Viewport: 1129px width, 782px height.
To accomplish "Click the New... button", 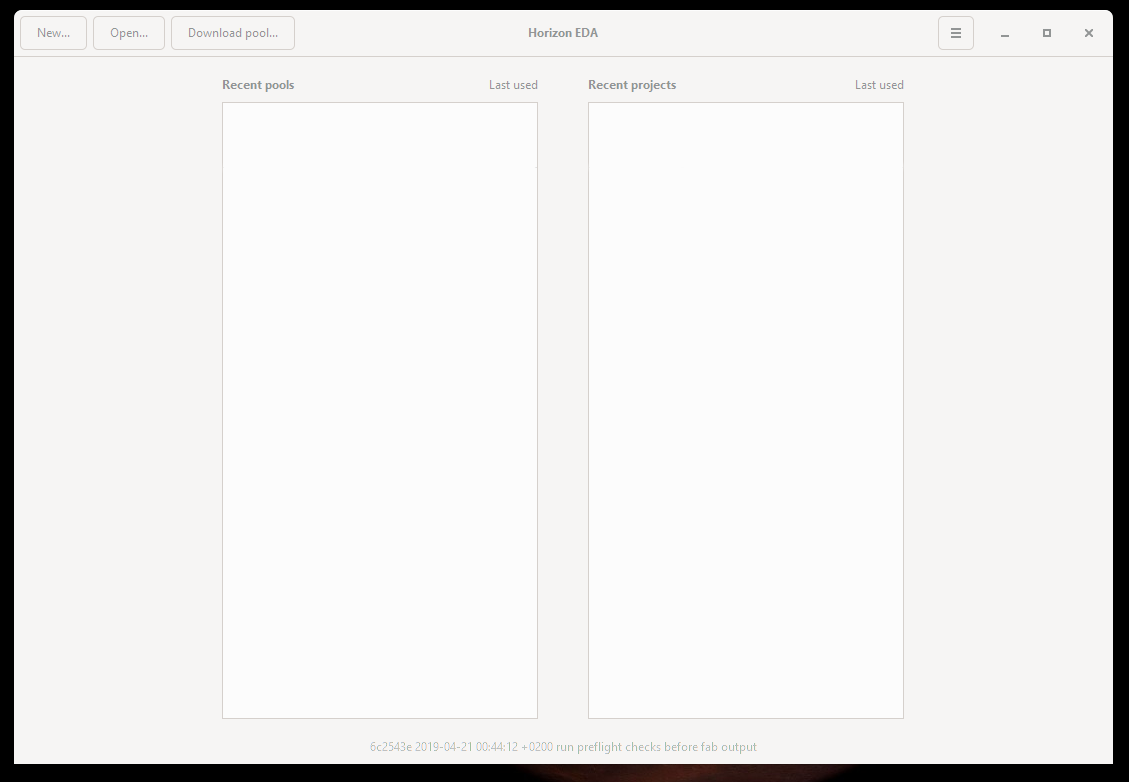I will (x=53, y=33).
